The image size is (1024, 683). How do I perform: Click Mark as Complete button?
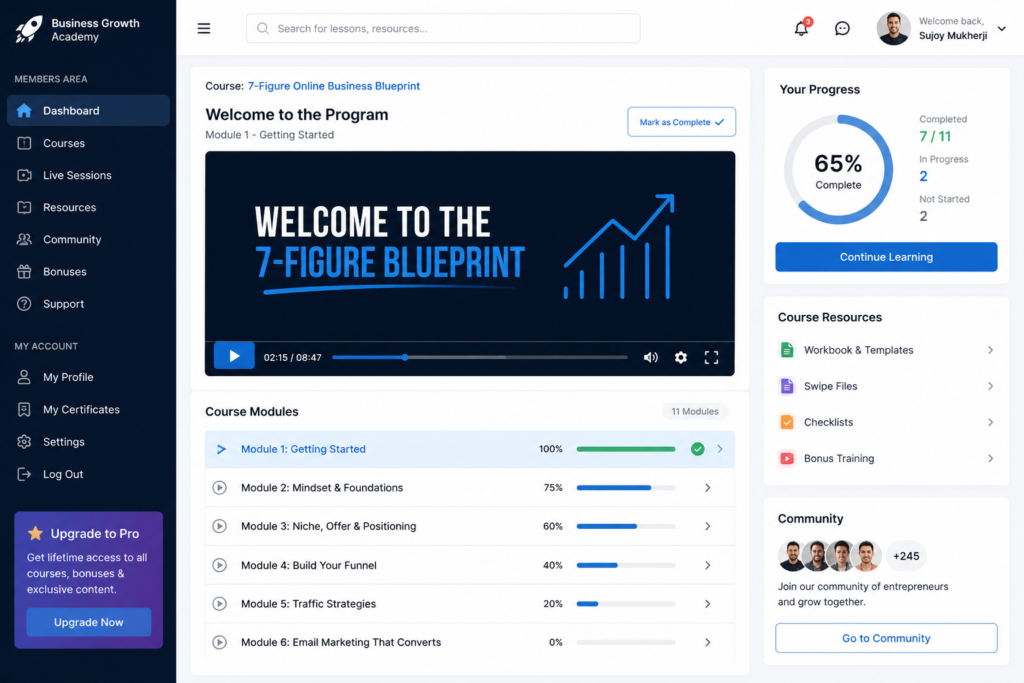tap(681, 122)
